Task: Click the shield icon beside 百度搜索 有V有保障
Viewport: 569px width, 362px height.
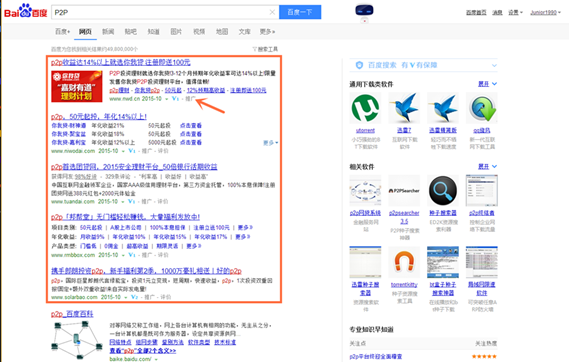Action: click(359, 65)
